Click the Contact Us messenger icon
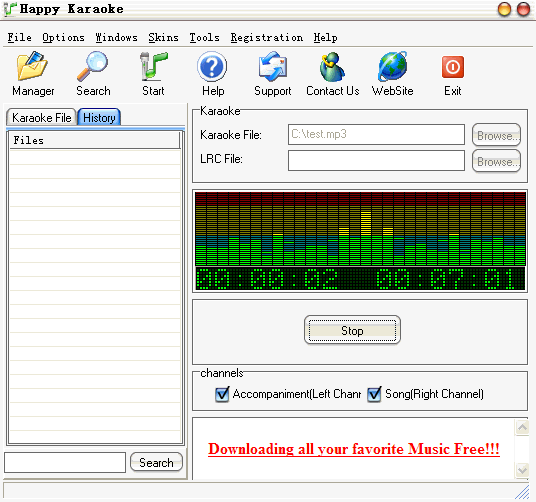Screen dimensions: 536x502 point(332,66)
